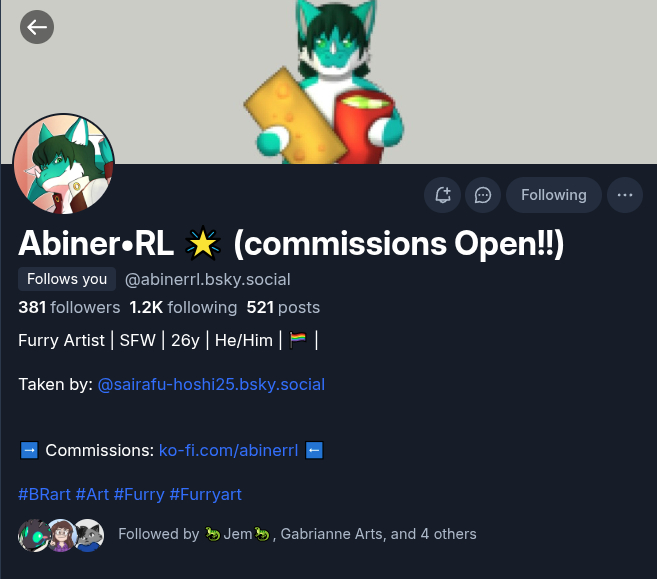The width and height of the screenshot is (657, 579).
Task: Click the brown-haired glasses follower avatar
Action: [62, 535]
